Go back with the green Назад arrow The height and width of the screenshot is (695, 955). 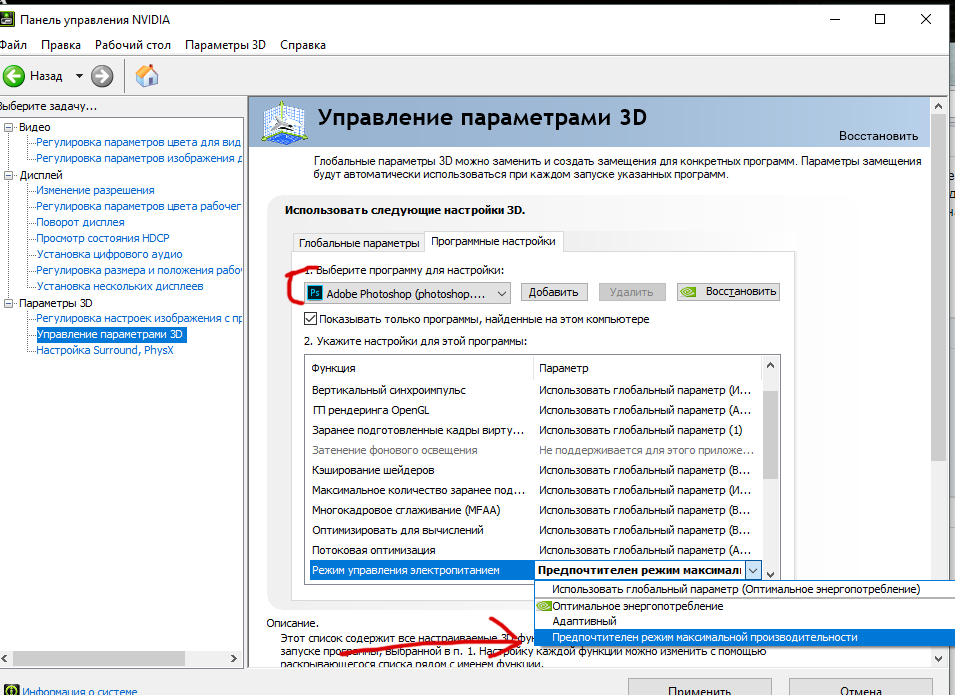point(14,76)
